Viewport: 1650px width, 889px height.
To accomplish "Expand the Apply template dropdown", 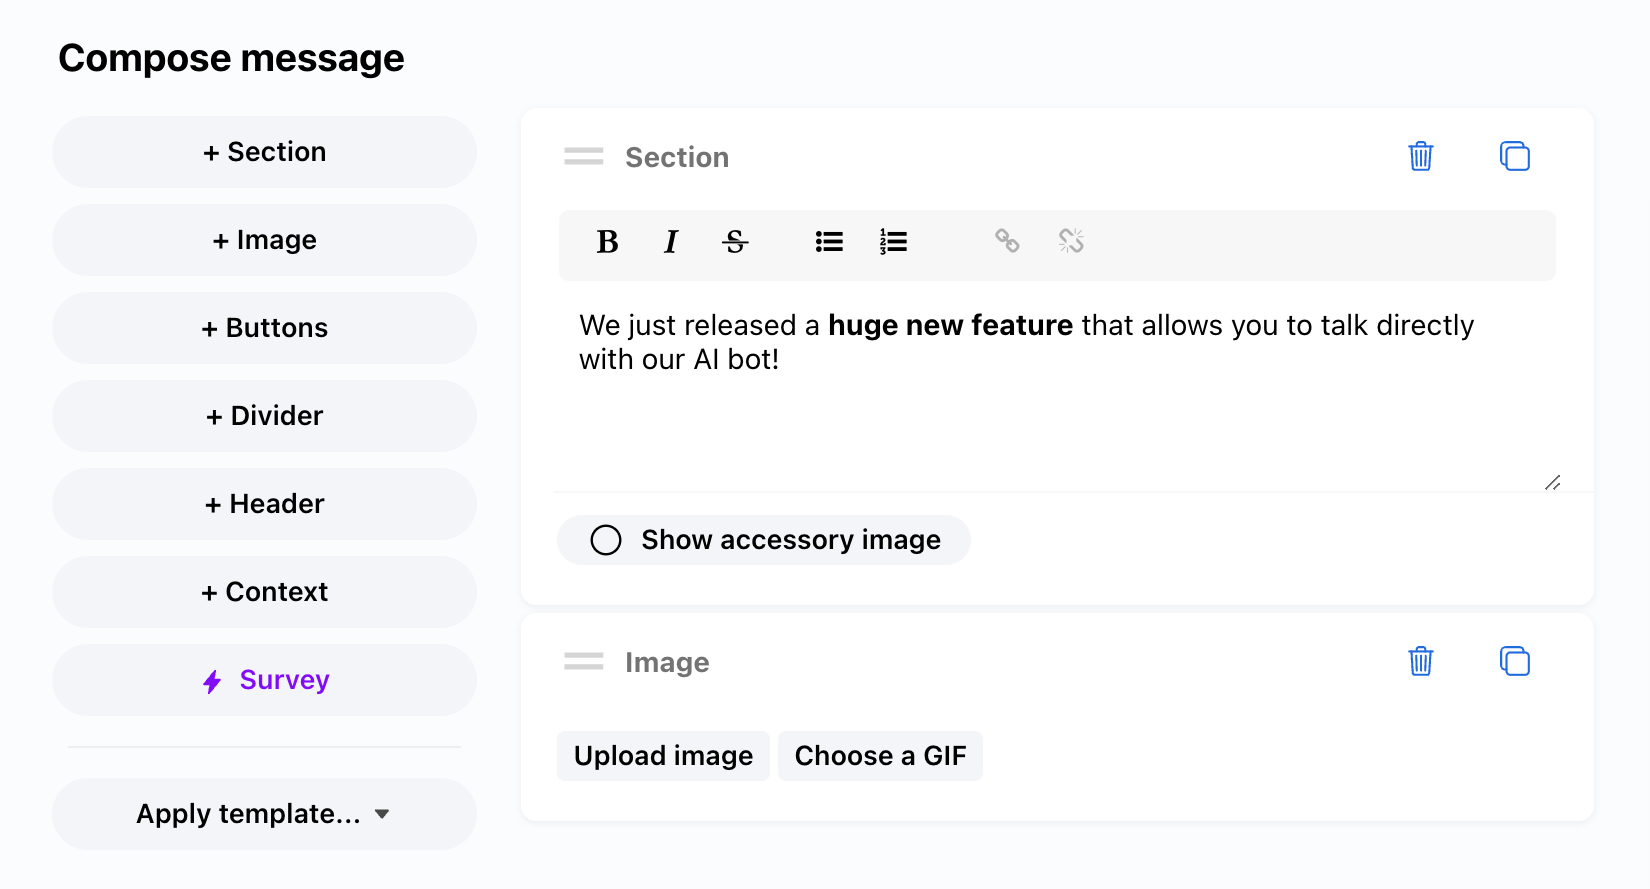I will point(264,814).
